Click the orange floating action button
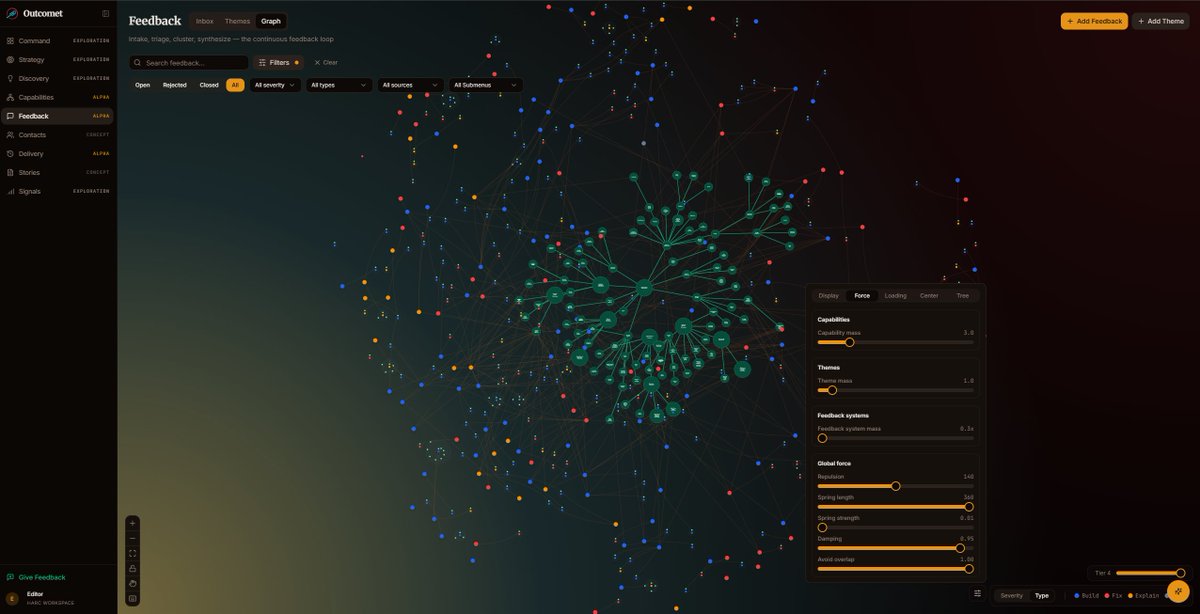Screen dimensions: 1200x614 click(x=1178, y=591)
